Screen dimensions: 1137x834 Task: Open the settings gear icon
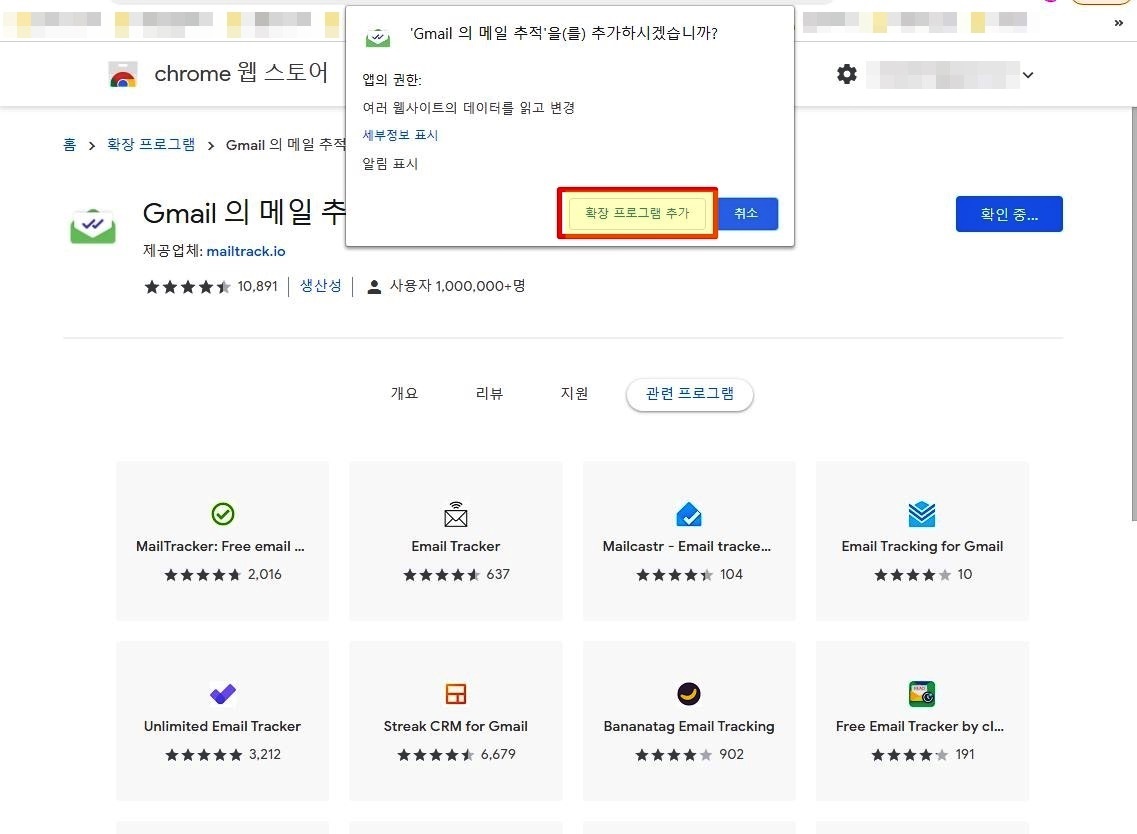point(846,74)
